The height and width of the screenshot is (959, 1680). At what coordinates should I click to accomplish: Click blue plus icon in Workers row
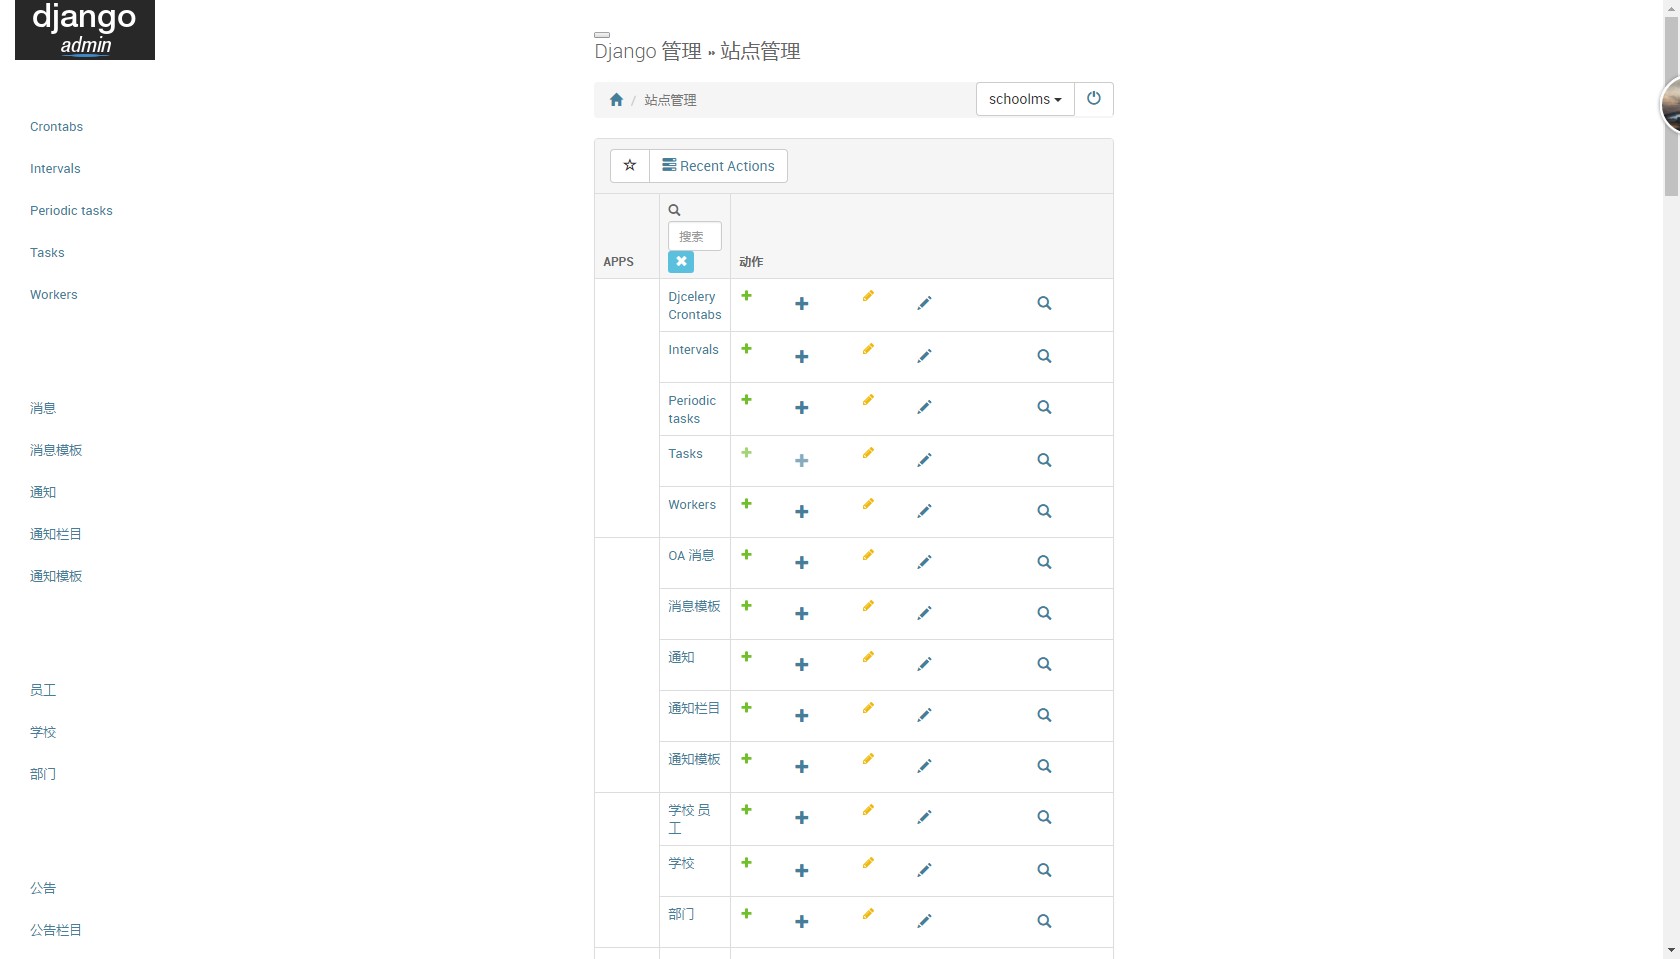[802, 511]
